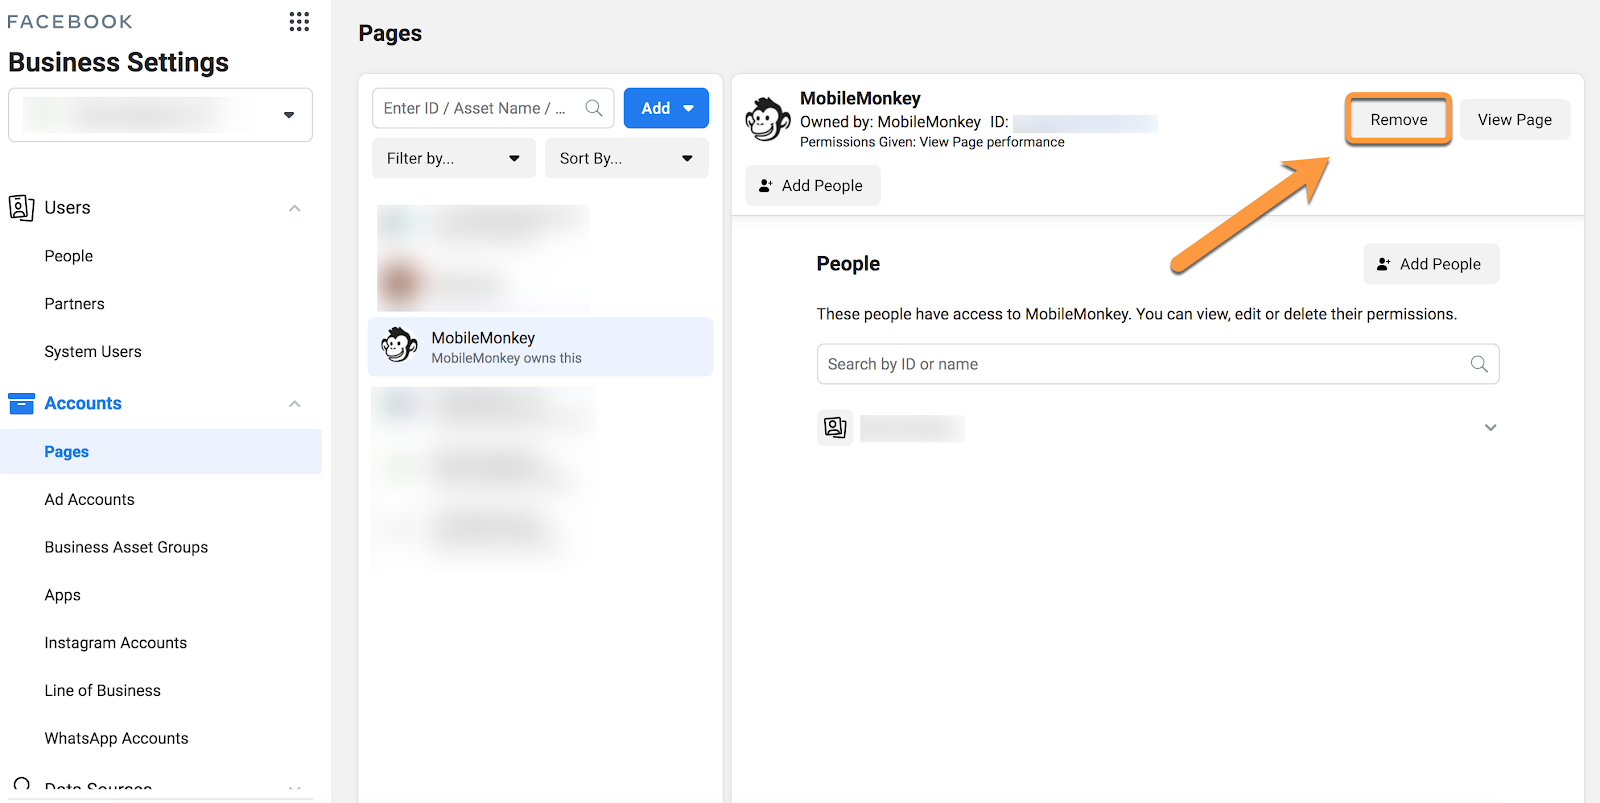
Task: Click Add People in the People section
Action: [x=1431, y=264]
